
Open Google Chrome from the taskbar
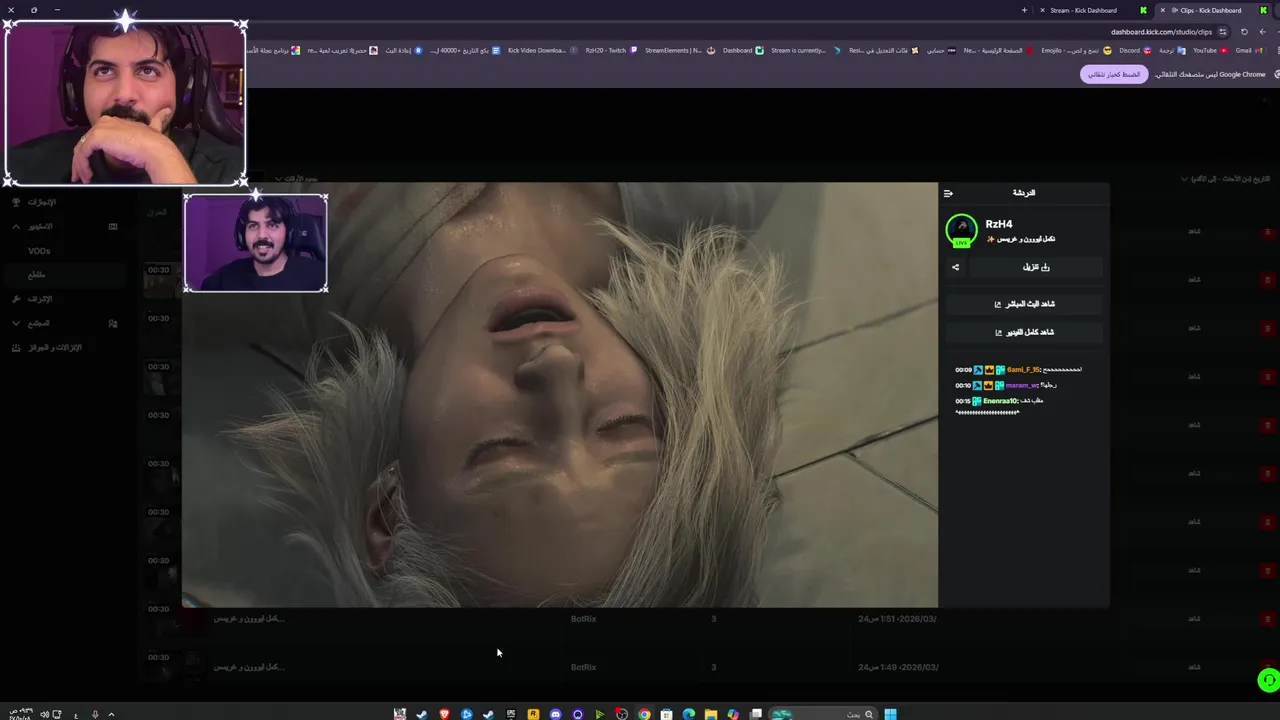click(x=644, y=714)
